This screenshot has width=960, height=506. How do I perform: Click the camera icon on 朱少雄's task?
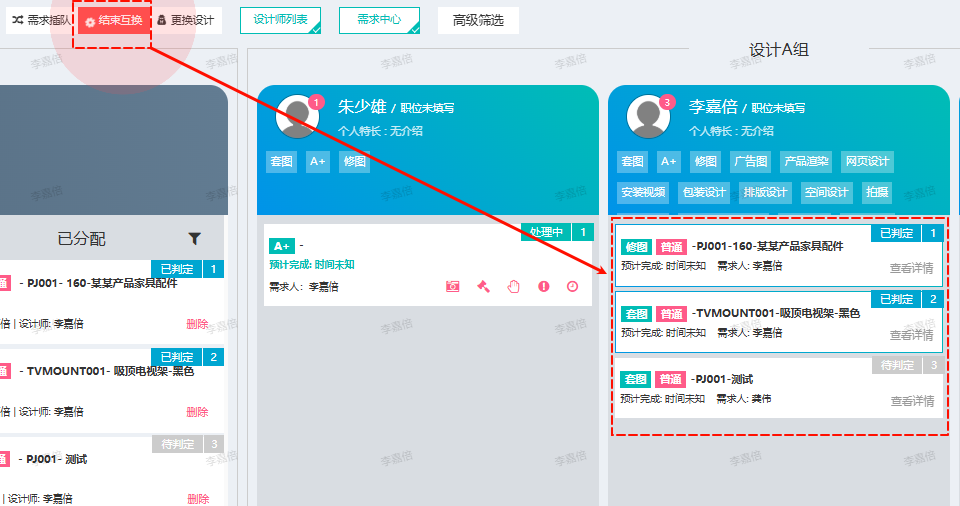(x=453, y=286)
